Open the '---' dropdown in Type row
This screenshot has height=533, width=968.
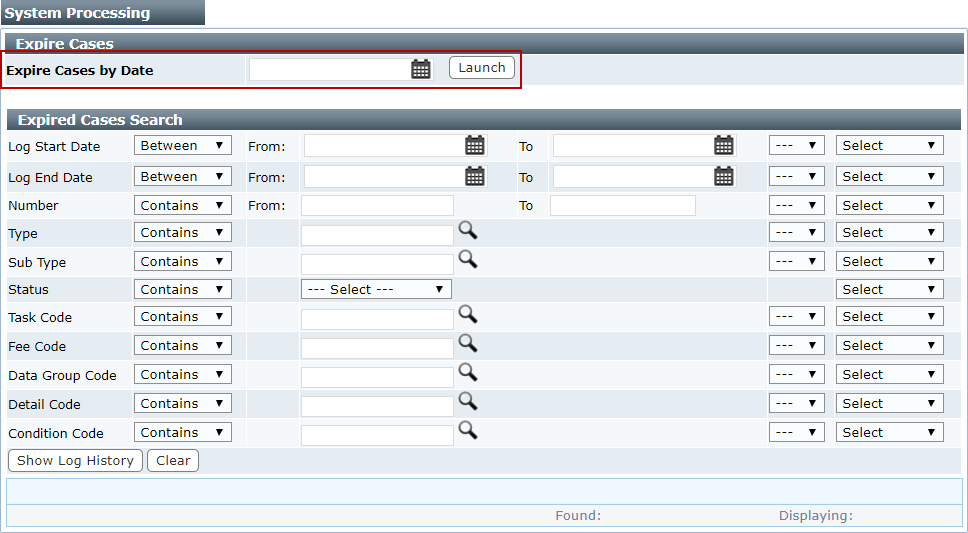(796, 232)
